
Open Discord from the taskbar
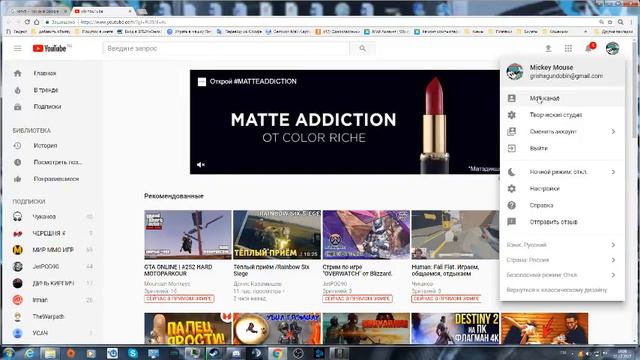(236, 353)
